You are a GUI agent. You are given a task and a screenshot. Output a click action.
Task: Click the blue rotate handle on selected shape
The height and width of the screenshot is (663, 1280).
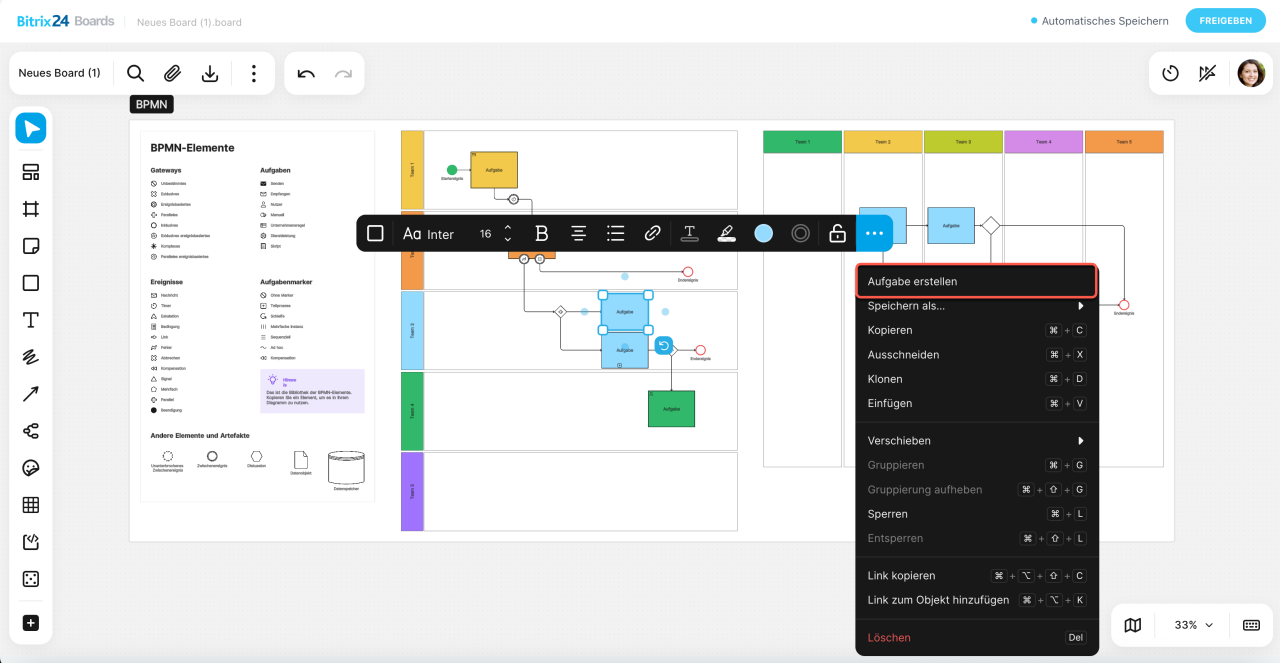[663, 346]
